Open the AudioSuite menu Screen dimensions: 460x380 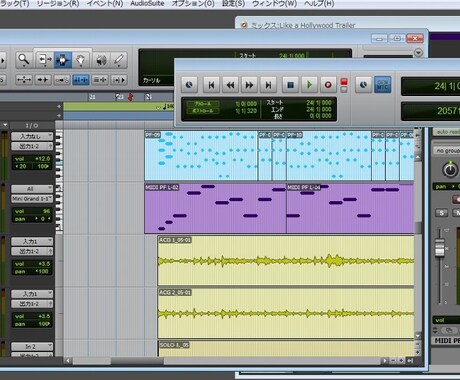pyautogui.click(x=147, y=4)
